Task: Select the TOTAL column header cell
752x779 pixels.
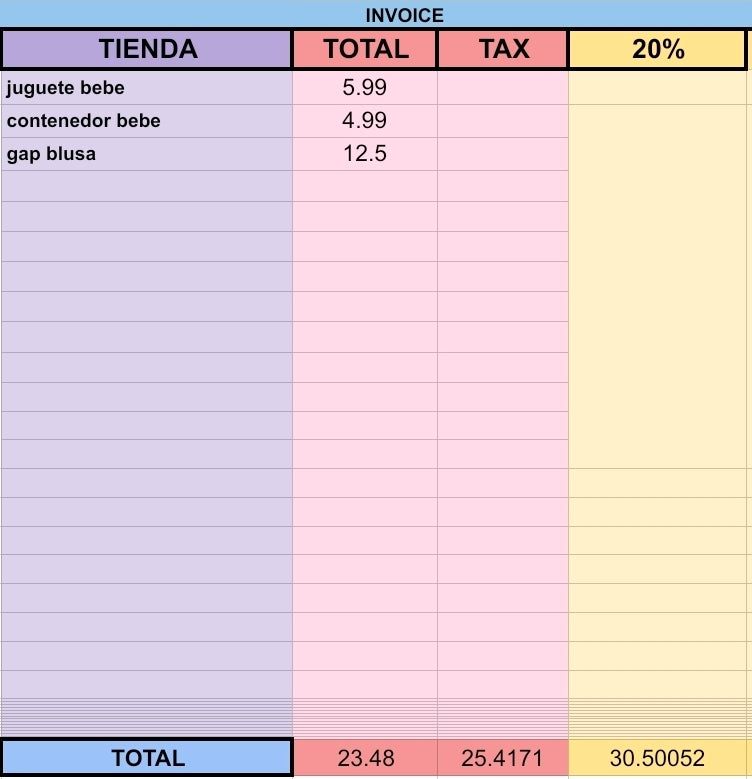Action: pyautogui.click(x=365, y=49)
